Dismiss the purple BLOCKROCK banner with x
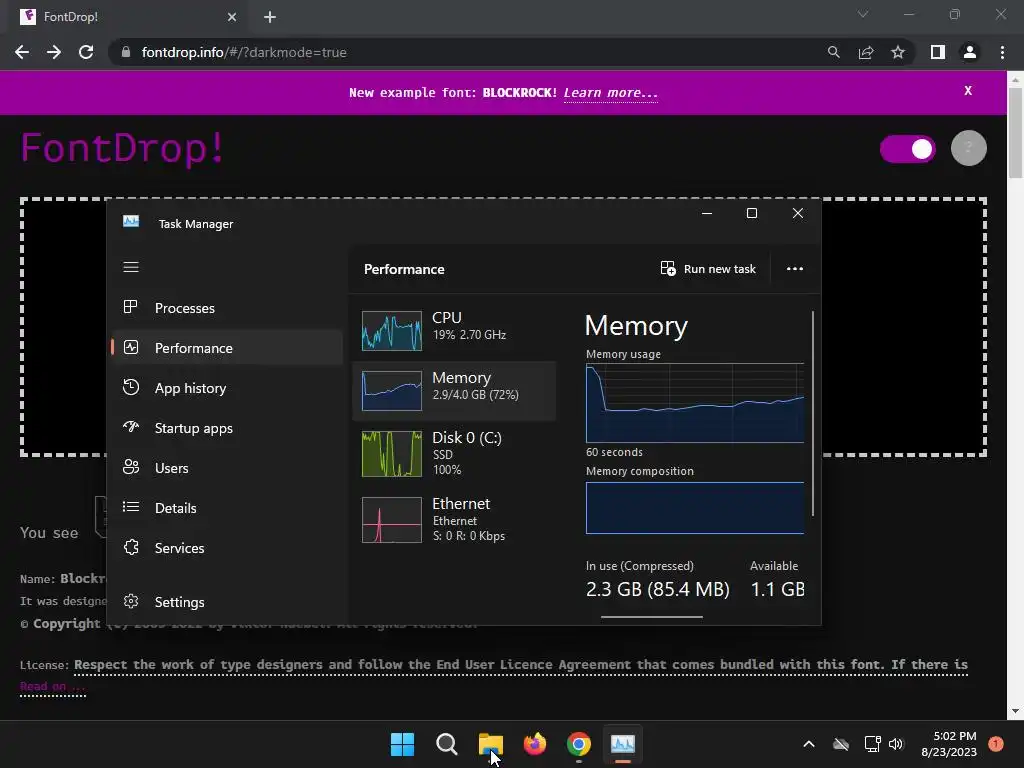This screenshot has width=1024, height=768. (968, 91)
